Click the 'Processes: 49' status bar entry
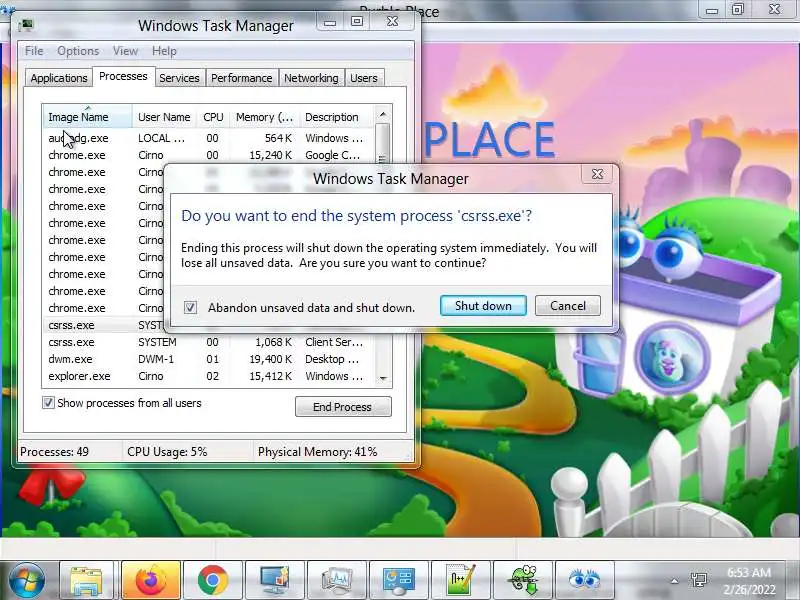 55,452
